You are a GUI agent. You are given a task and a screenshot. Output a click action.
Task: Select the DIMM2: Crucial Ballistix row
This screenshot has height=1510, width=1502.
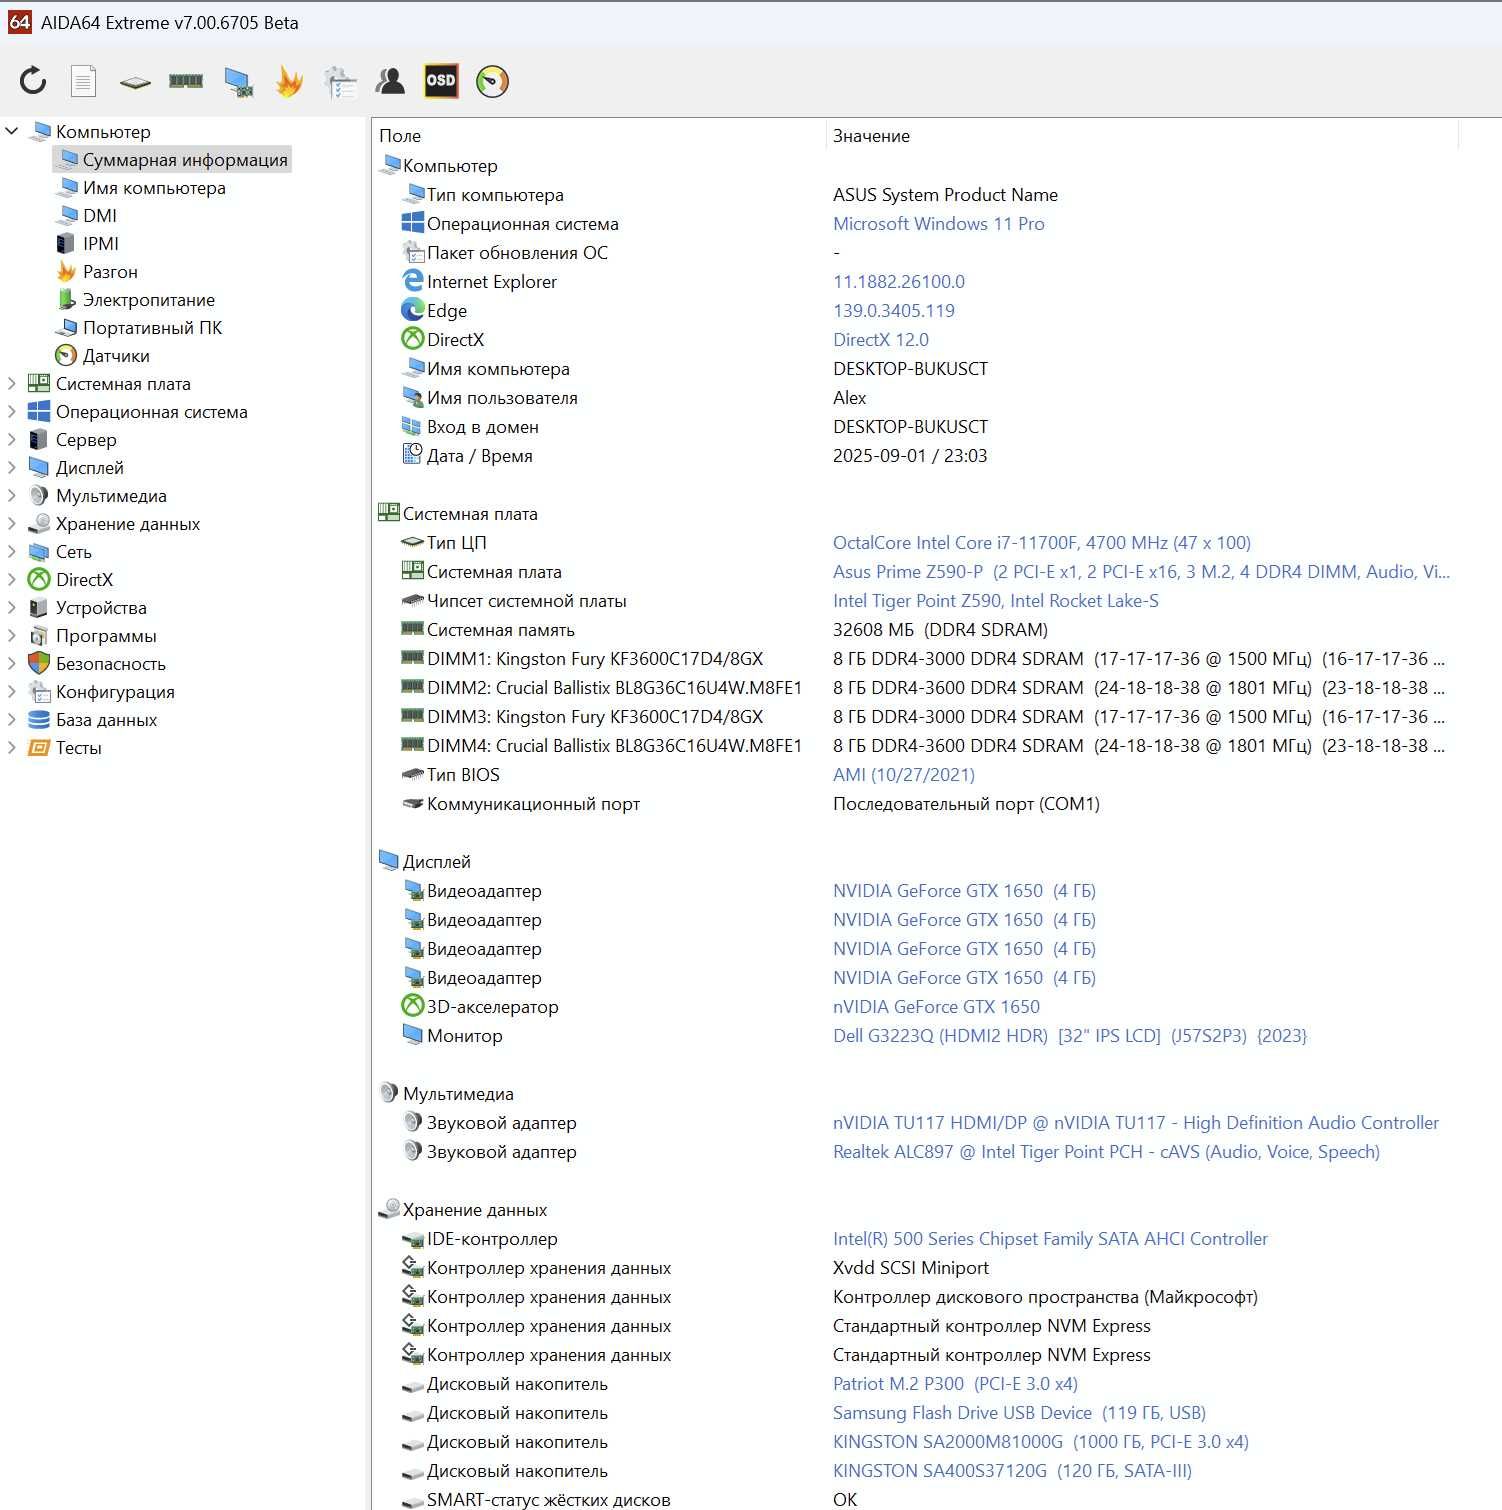(914, 687)
